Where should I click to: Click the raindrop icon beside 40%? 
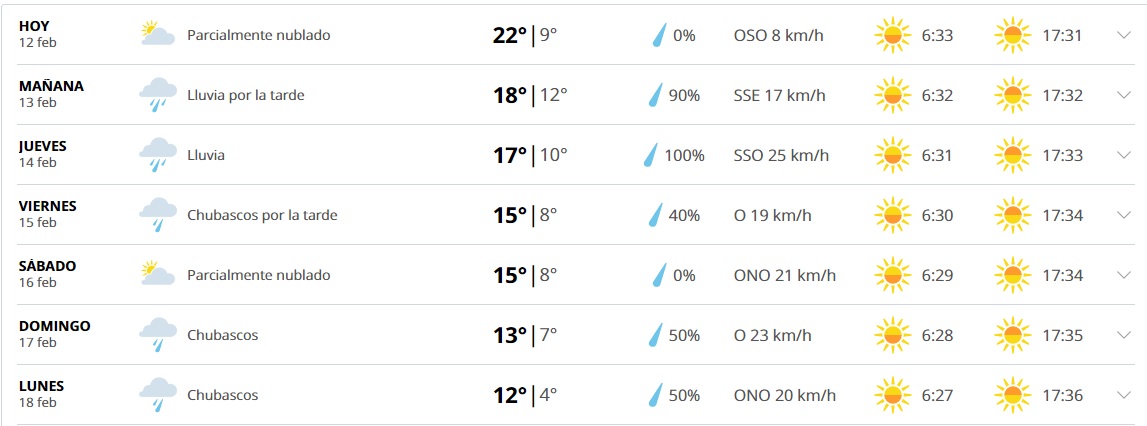click(x=656, y=215)
